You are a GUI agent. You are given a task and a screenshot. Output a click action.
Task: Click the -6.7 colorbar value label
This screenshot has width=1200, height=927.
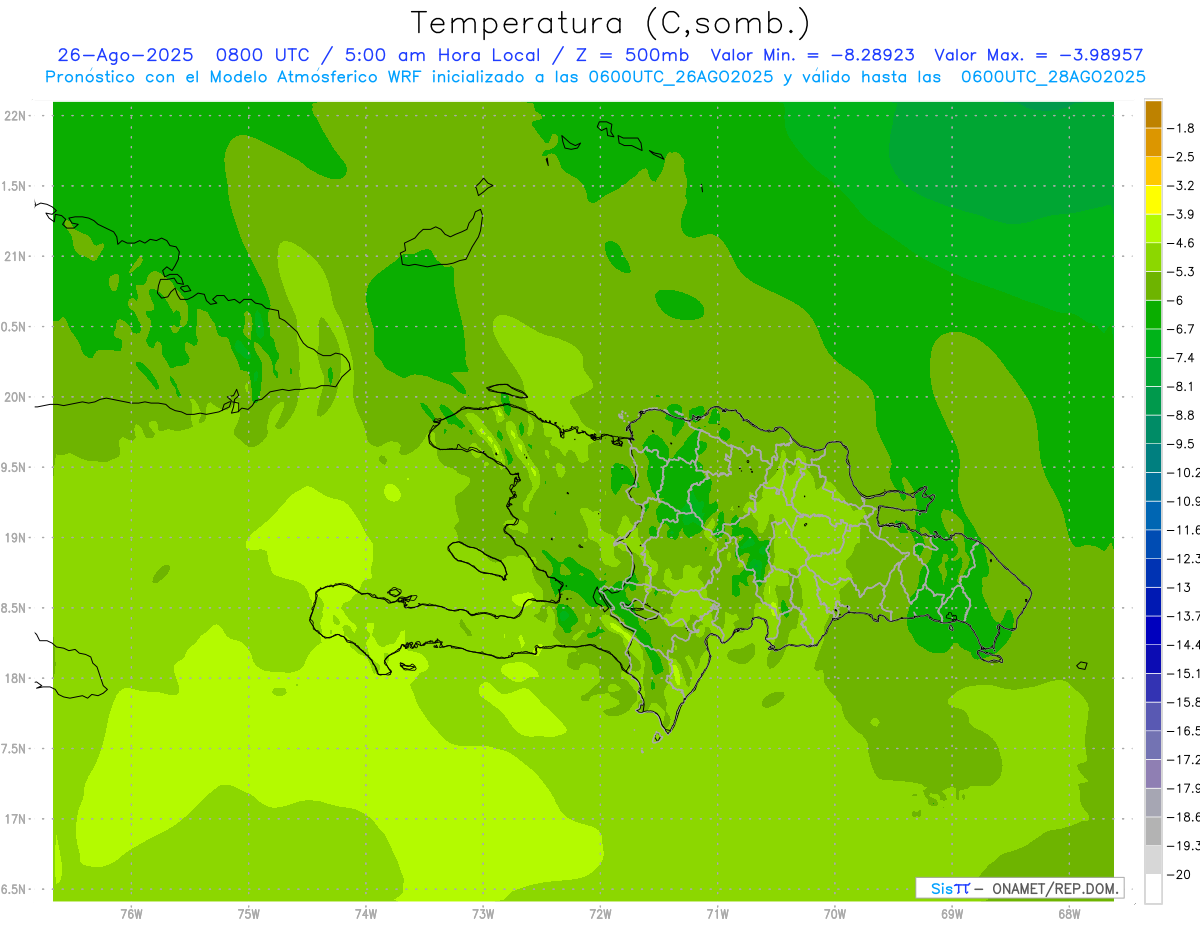click(1181, 329)
